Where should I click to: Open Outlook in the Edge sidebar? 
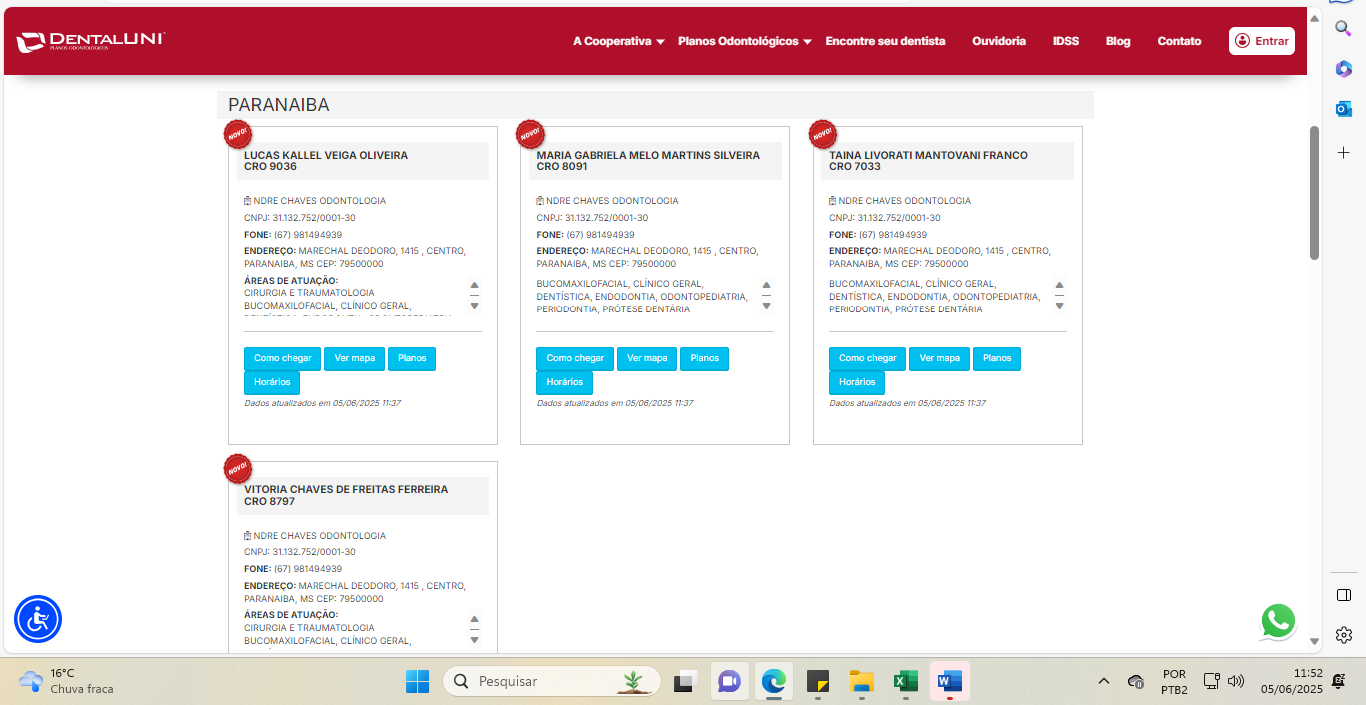(x=1344, y=108)
